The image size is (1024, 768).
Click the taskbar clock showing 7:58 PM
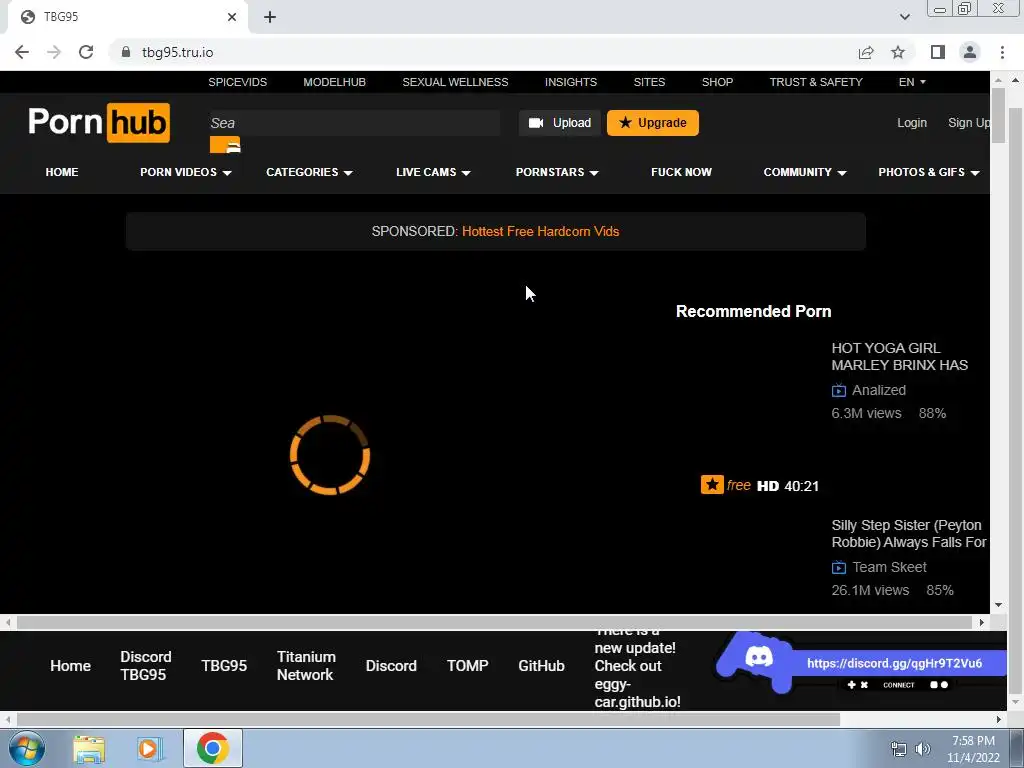coord(973,749)
